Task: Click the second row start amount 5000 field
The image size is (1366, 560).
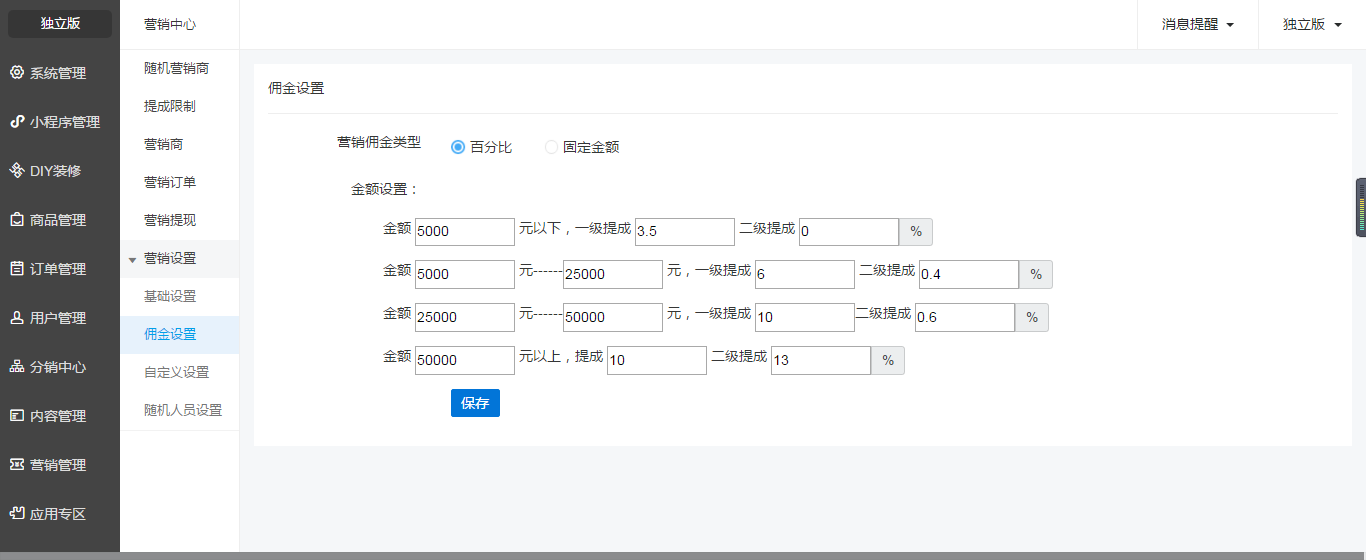Action: [x=465, y=274]
